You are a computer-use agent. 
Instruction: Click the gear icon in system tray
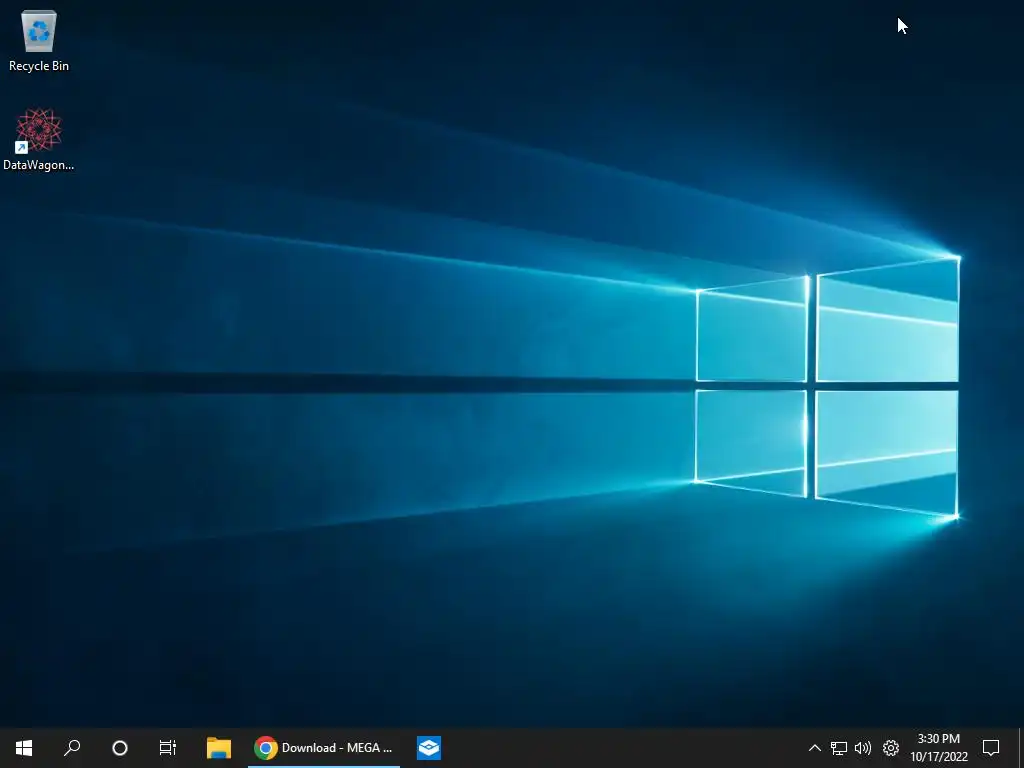pos(891,748)
